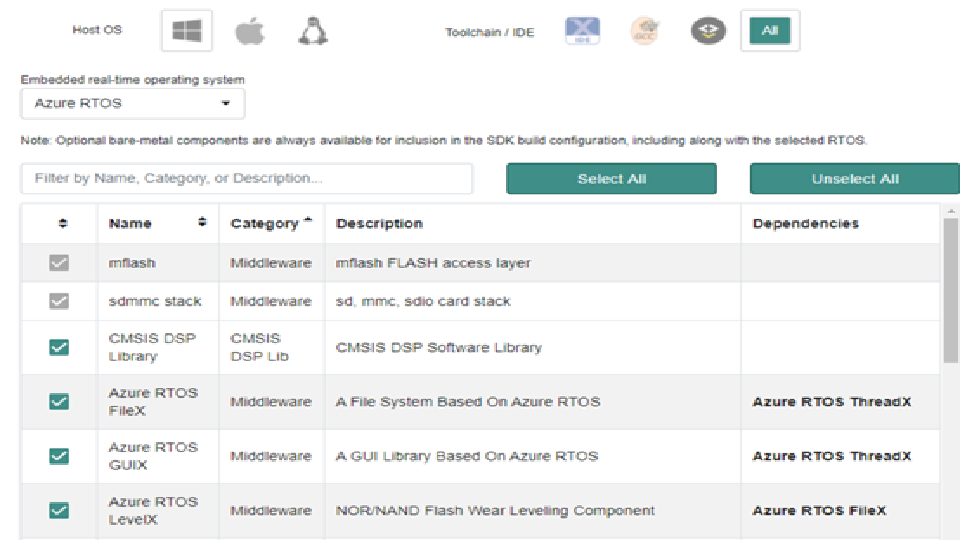The image size is (960, 540).
Task: Focus the filter by name search field
Action: [246, 179]
